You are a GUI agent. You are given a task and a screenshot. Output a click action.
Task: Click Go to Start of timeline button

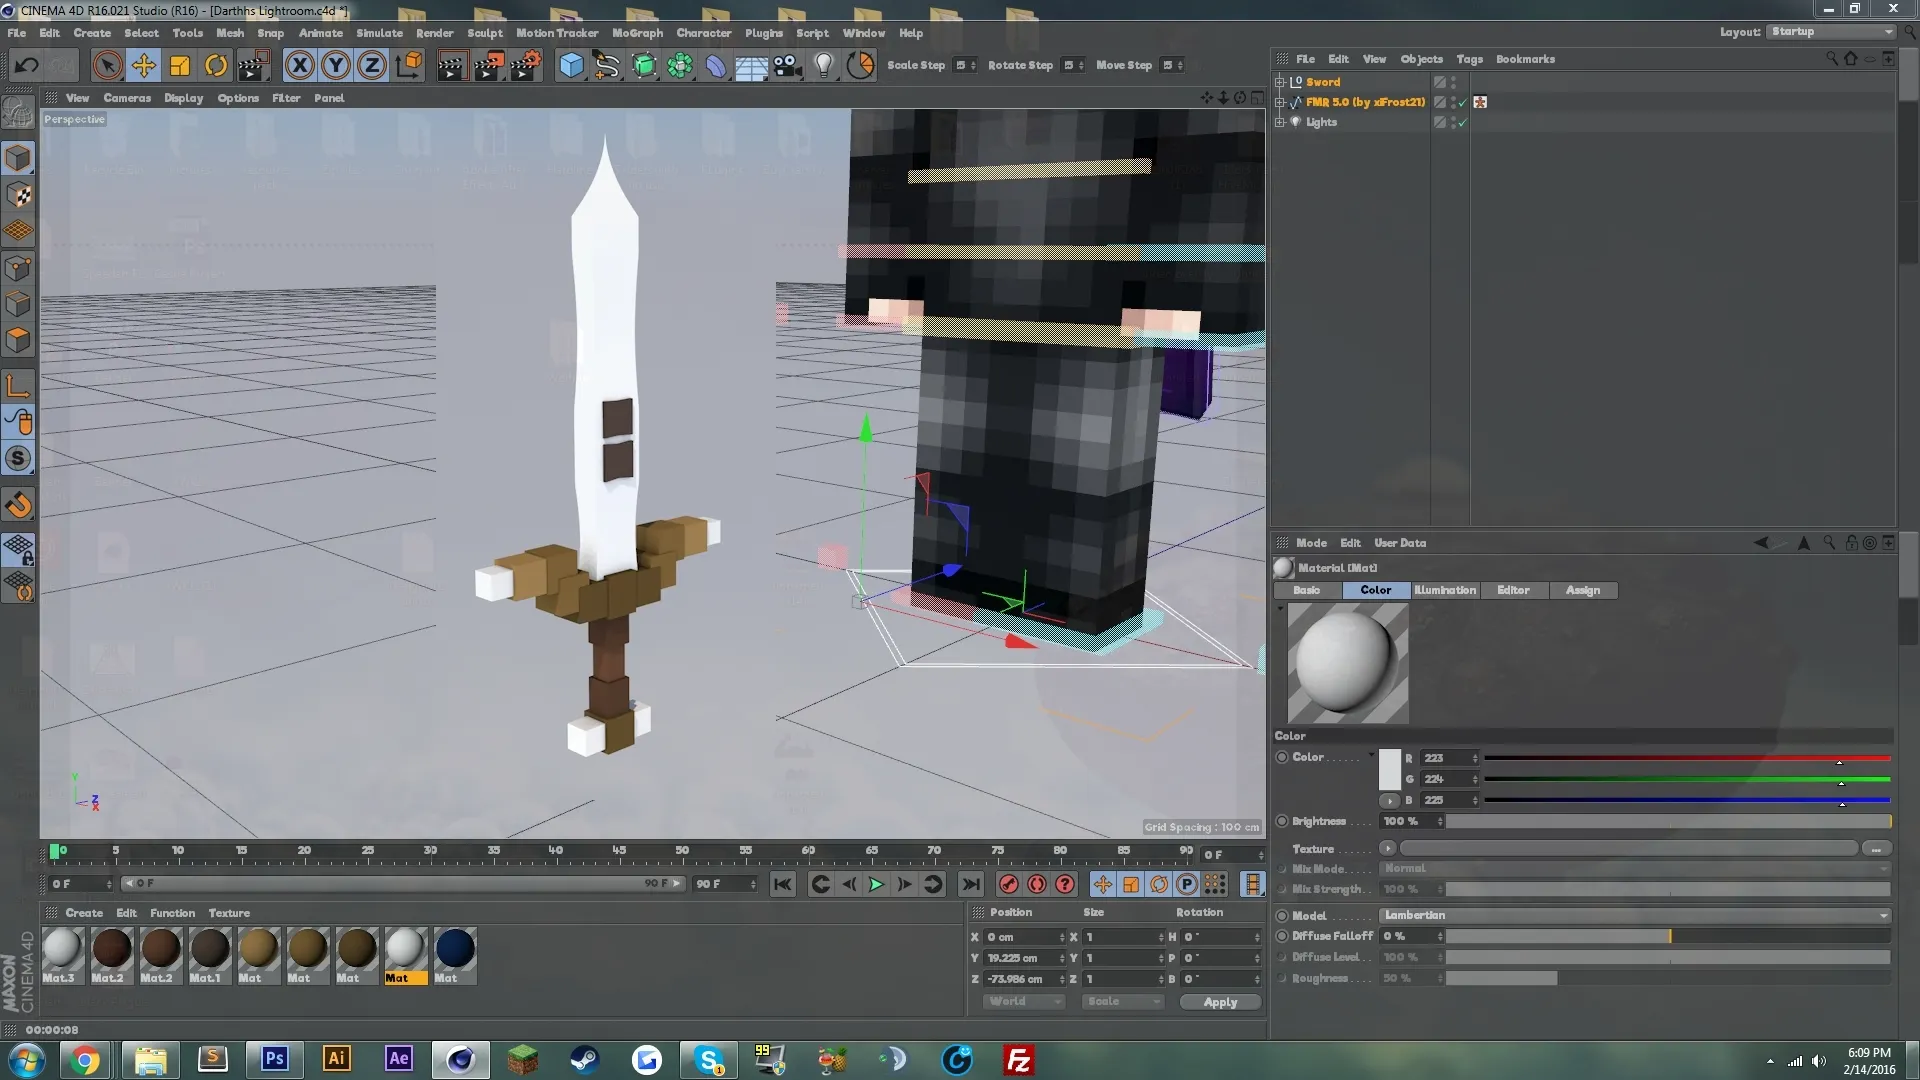click(x=783, y=884)
